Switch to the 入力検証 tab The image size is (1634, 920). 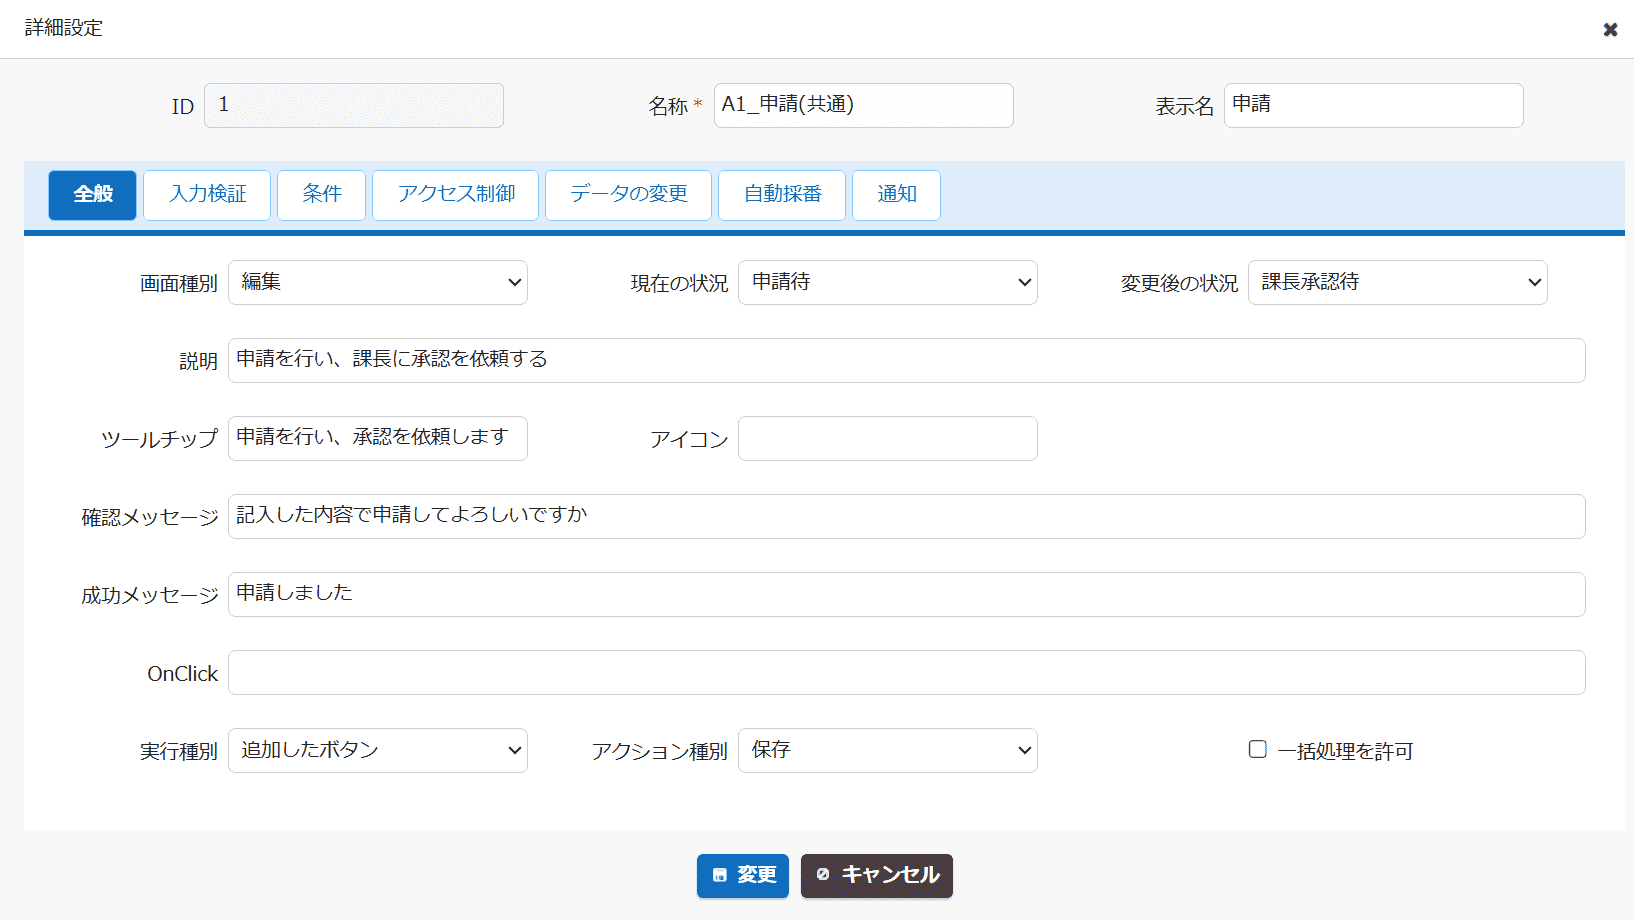coord(206,195)
